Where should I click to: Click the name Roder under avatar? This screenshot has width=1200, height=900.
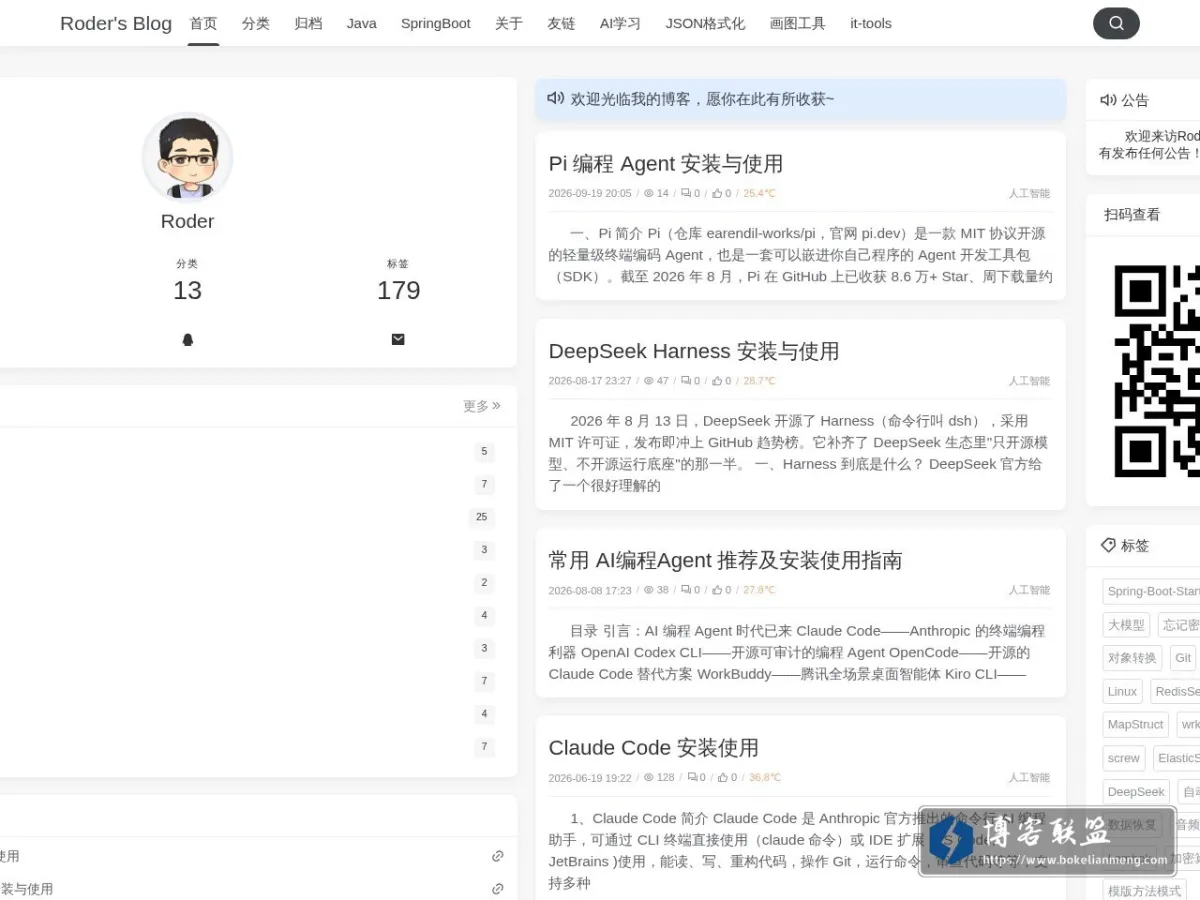pyautogui.click(x=187, y=221)
